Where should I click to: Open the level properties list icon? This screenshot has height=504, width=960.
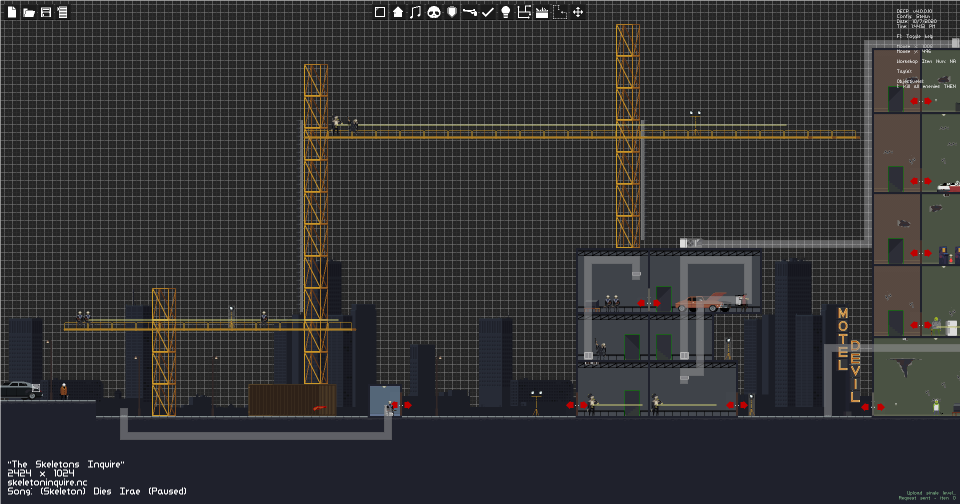pos(62,12)
